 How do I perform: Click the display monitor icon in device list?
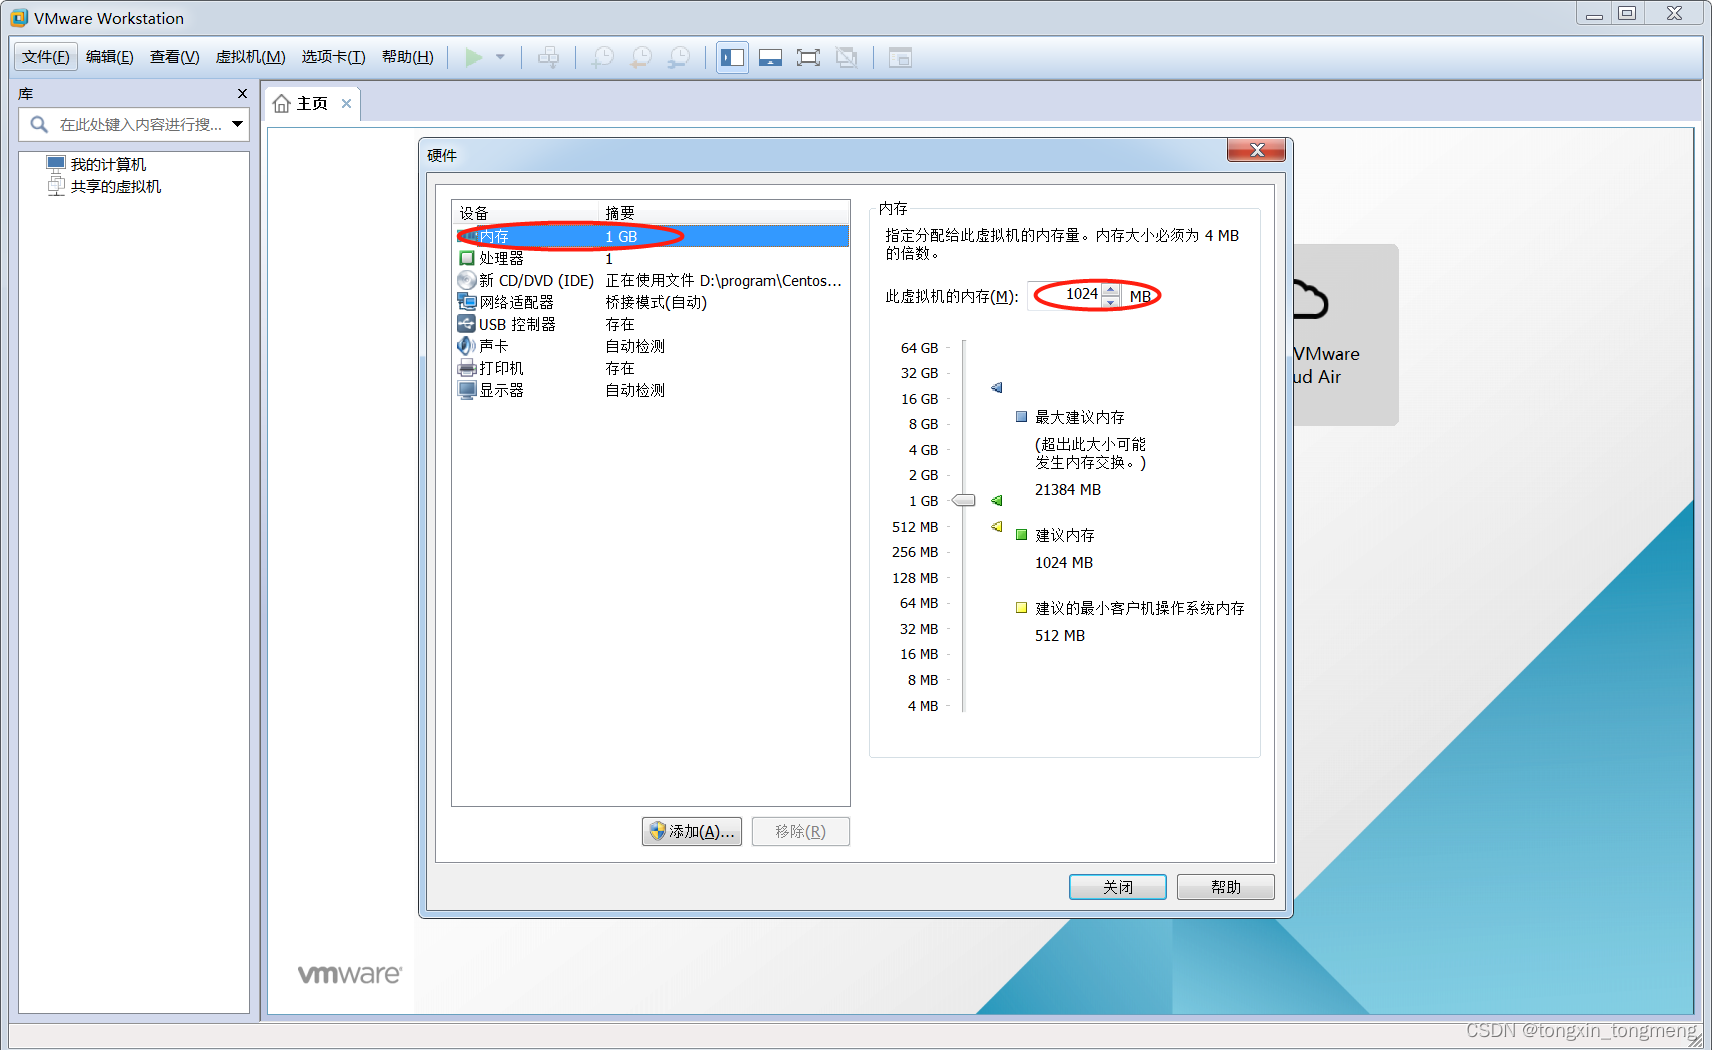pyautogui.click(x=467, y=390)
